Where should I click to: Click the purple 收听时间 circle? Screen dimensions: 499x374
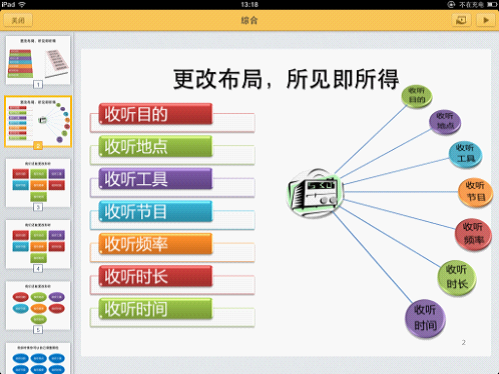point(425,318)
